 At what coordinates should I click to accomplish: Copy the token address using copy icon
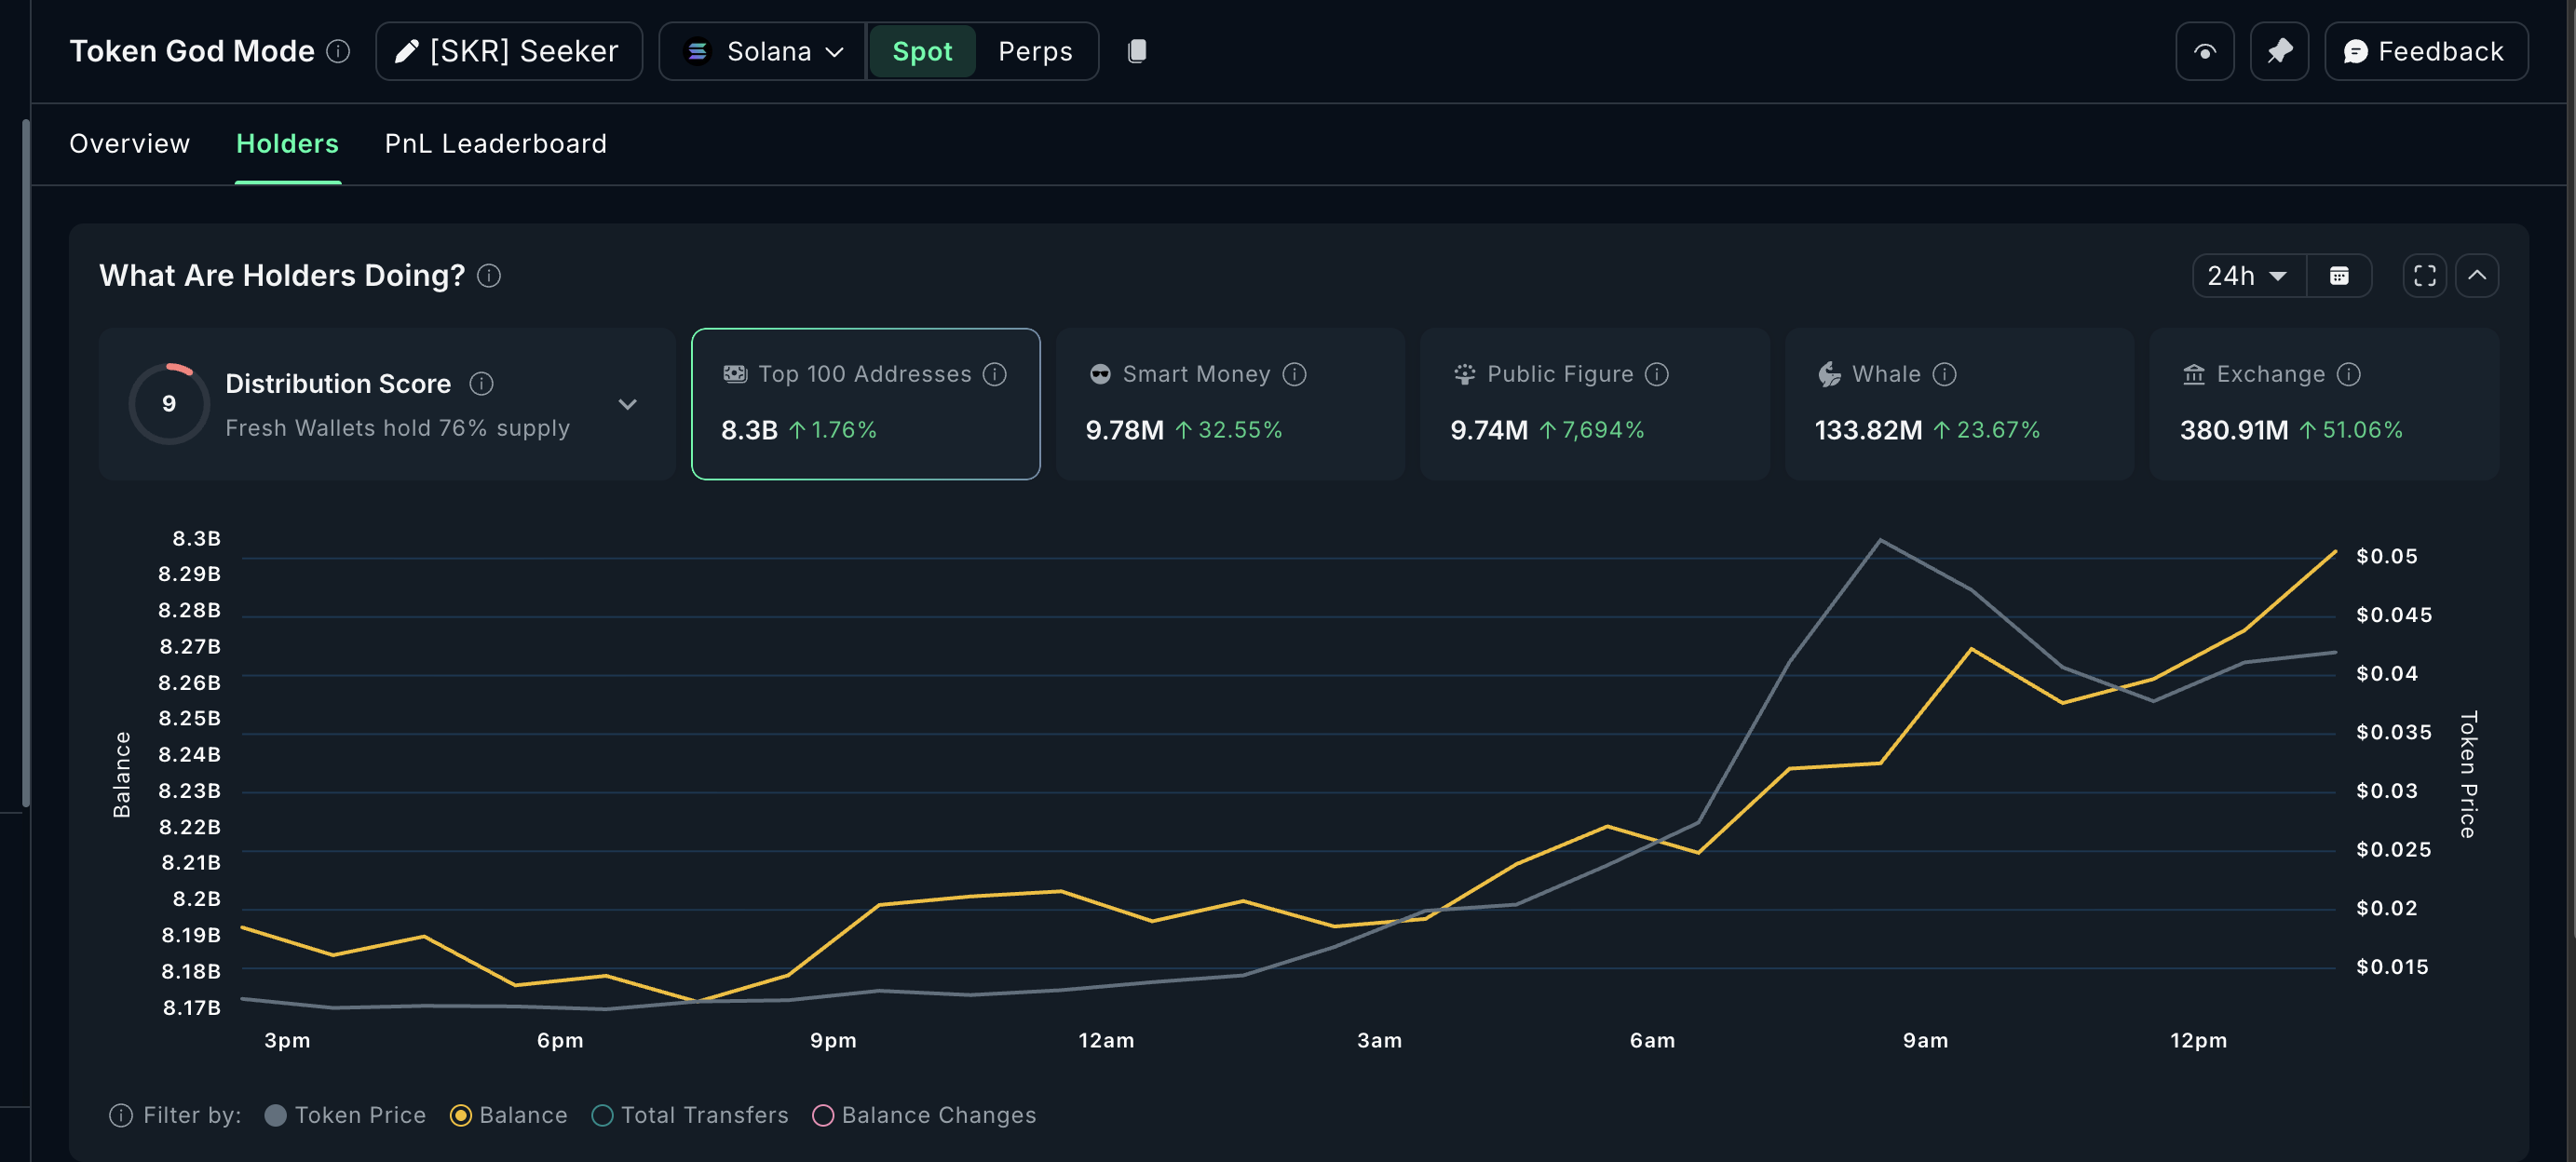(1136, 50)
